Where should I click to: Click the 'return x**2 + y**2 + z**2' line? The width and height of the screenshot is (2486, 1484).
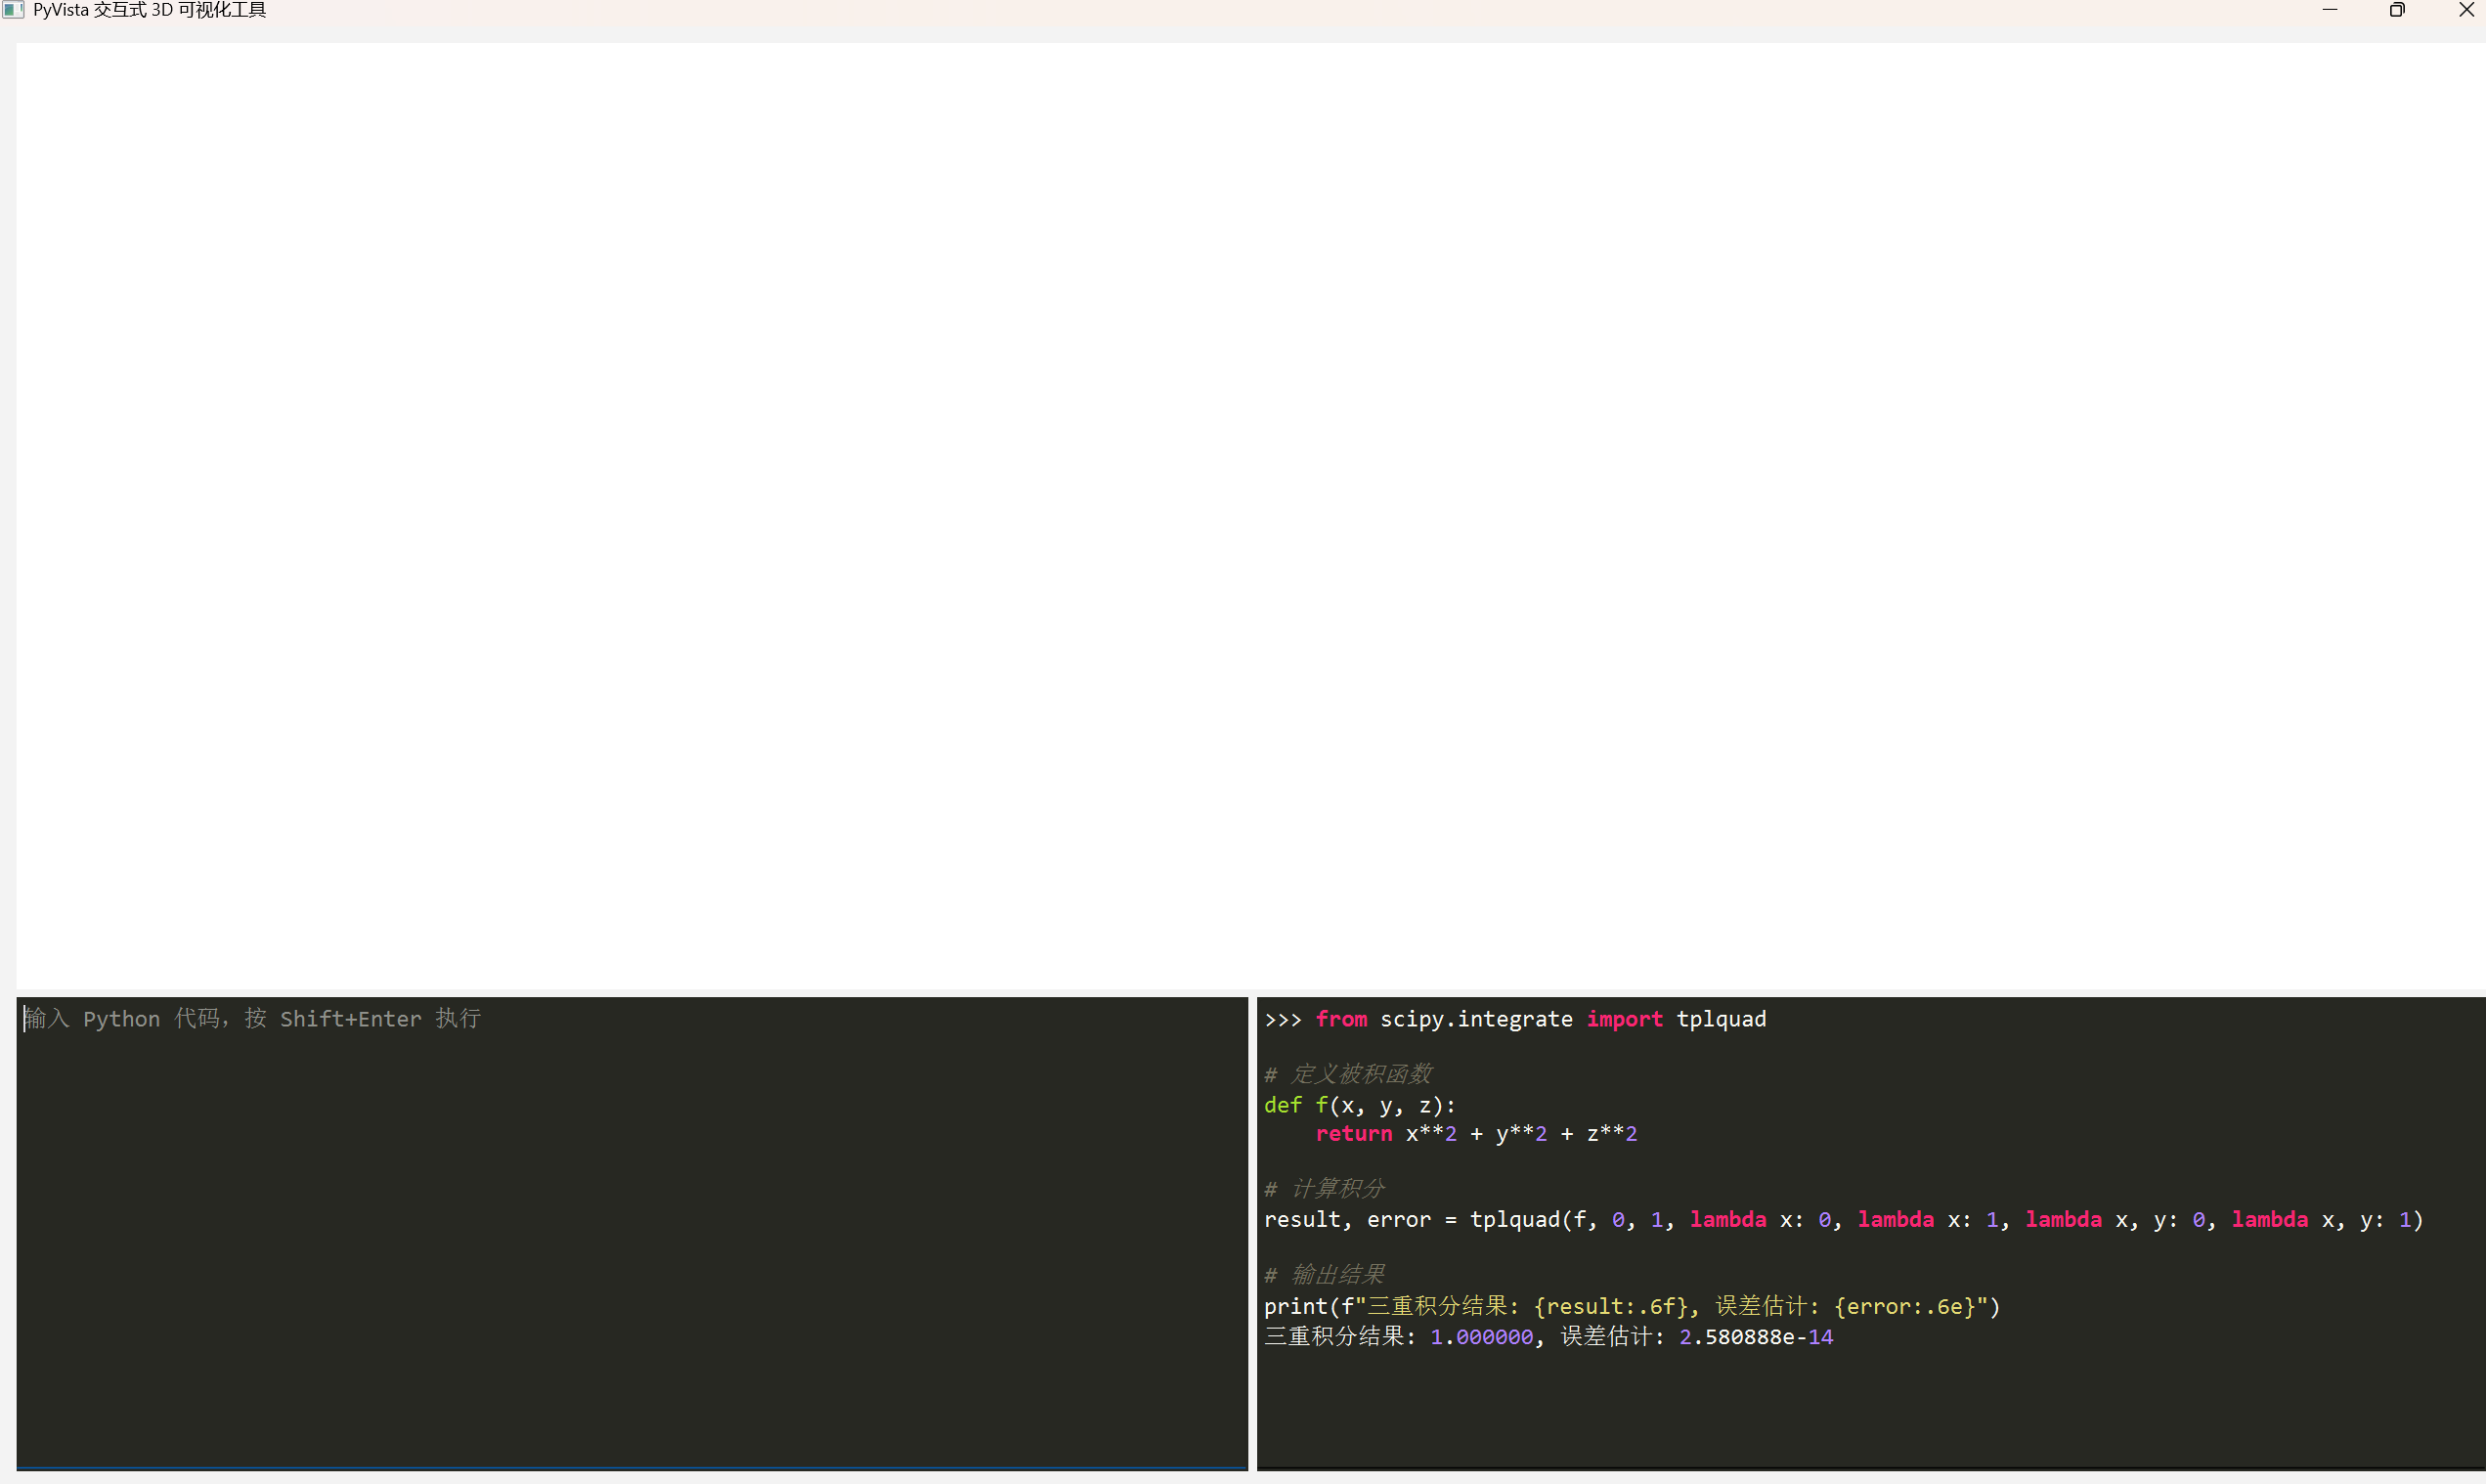coord(1475,1134)
